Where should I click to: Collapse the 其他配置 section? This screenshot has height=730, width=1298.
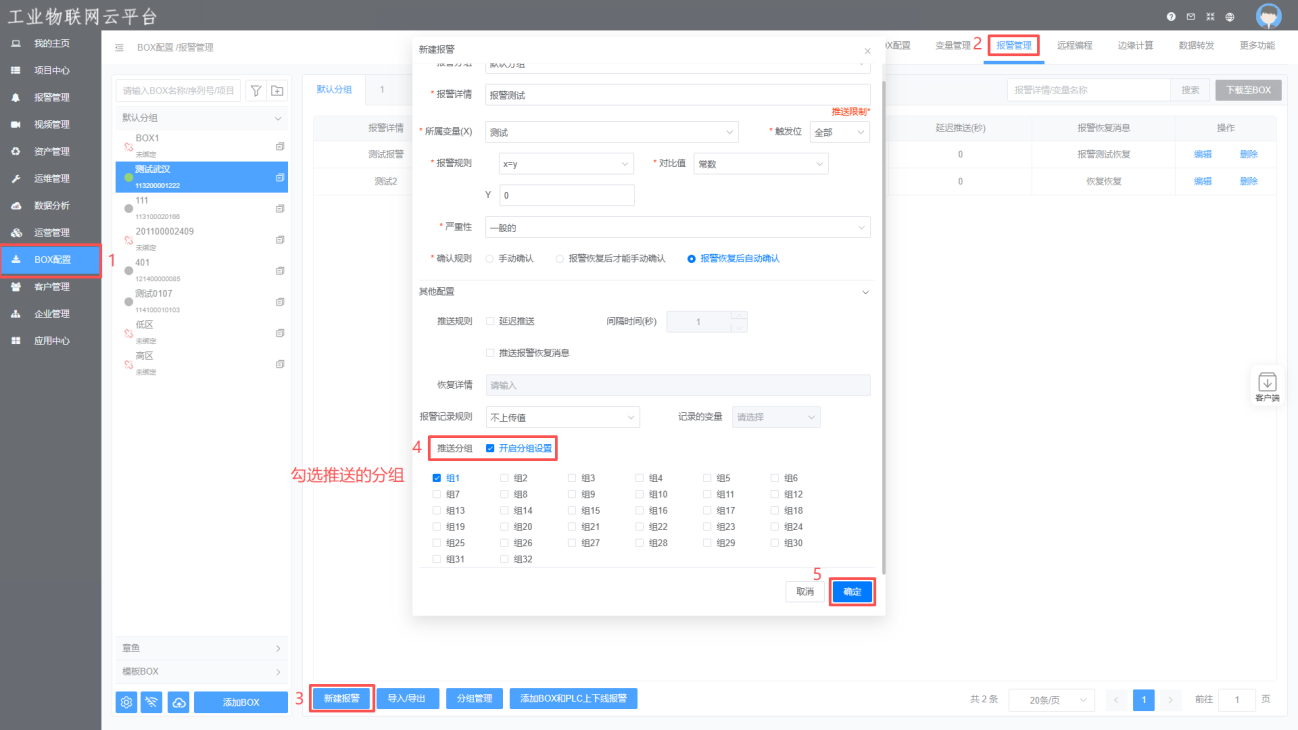[x=865, y=292]
